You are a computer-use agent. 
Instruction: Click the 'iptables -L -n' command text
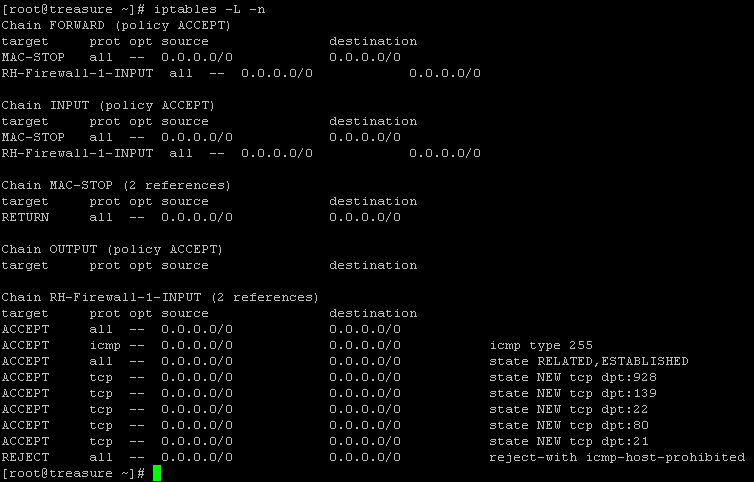click(x=209, y=10)
